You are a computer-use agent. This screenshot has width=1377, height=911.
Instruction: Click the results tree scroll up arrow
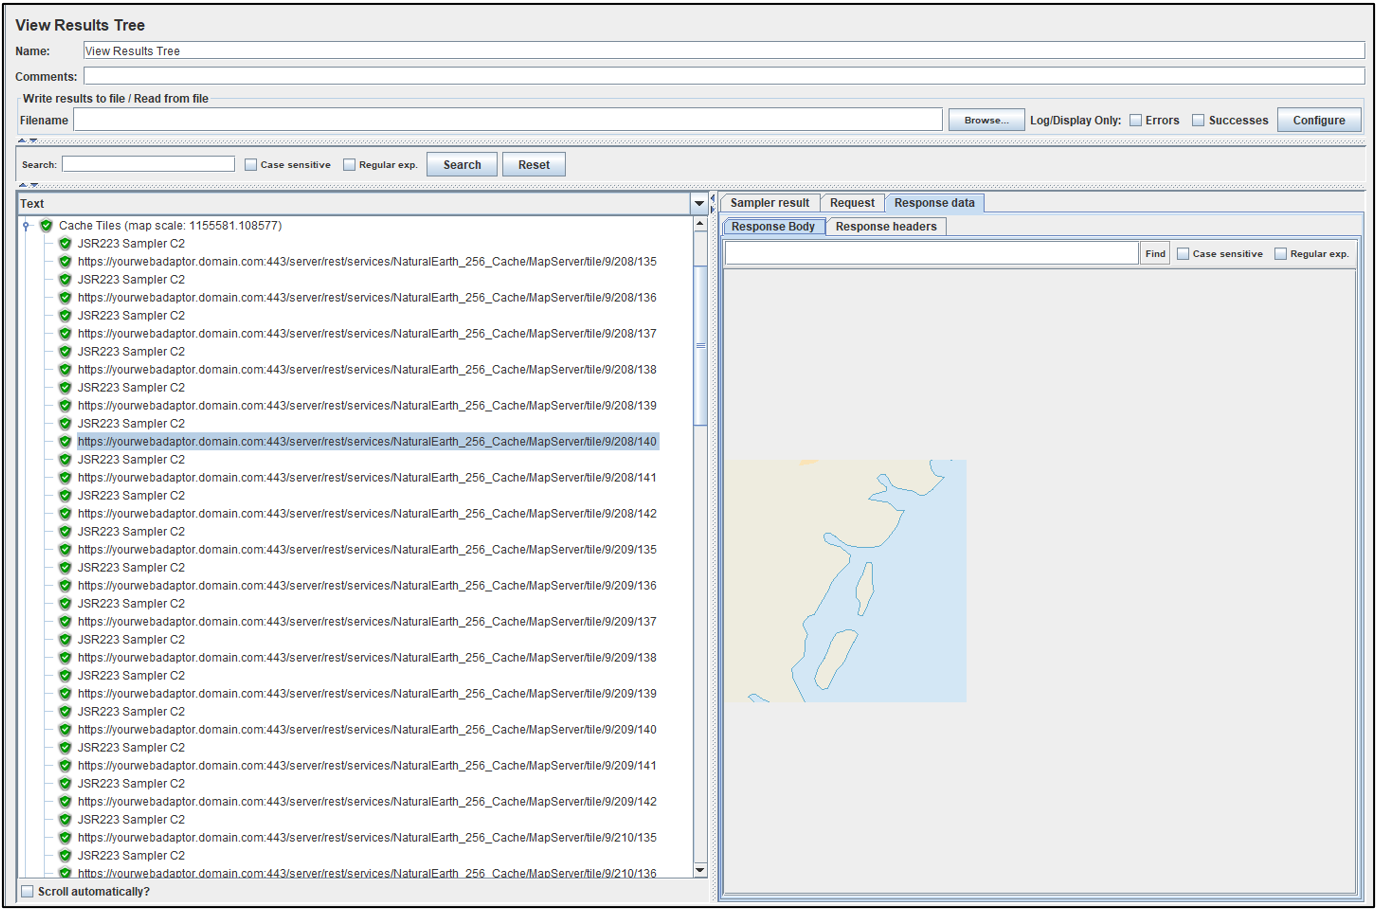700,224
